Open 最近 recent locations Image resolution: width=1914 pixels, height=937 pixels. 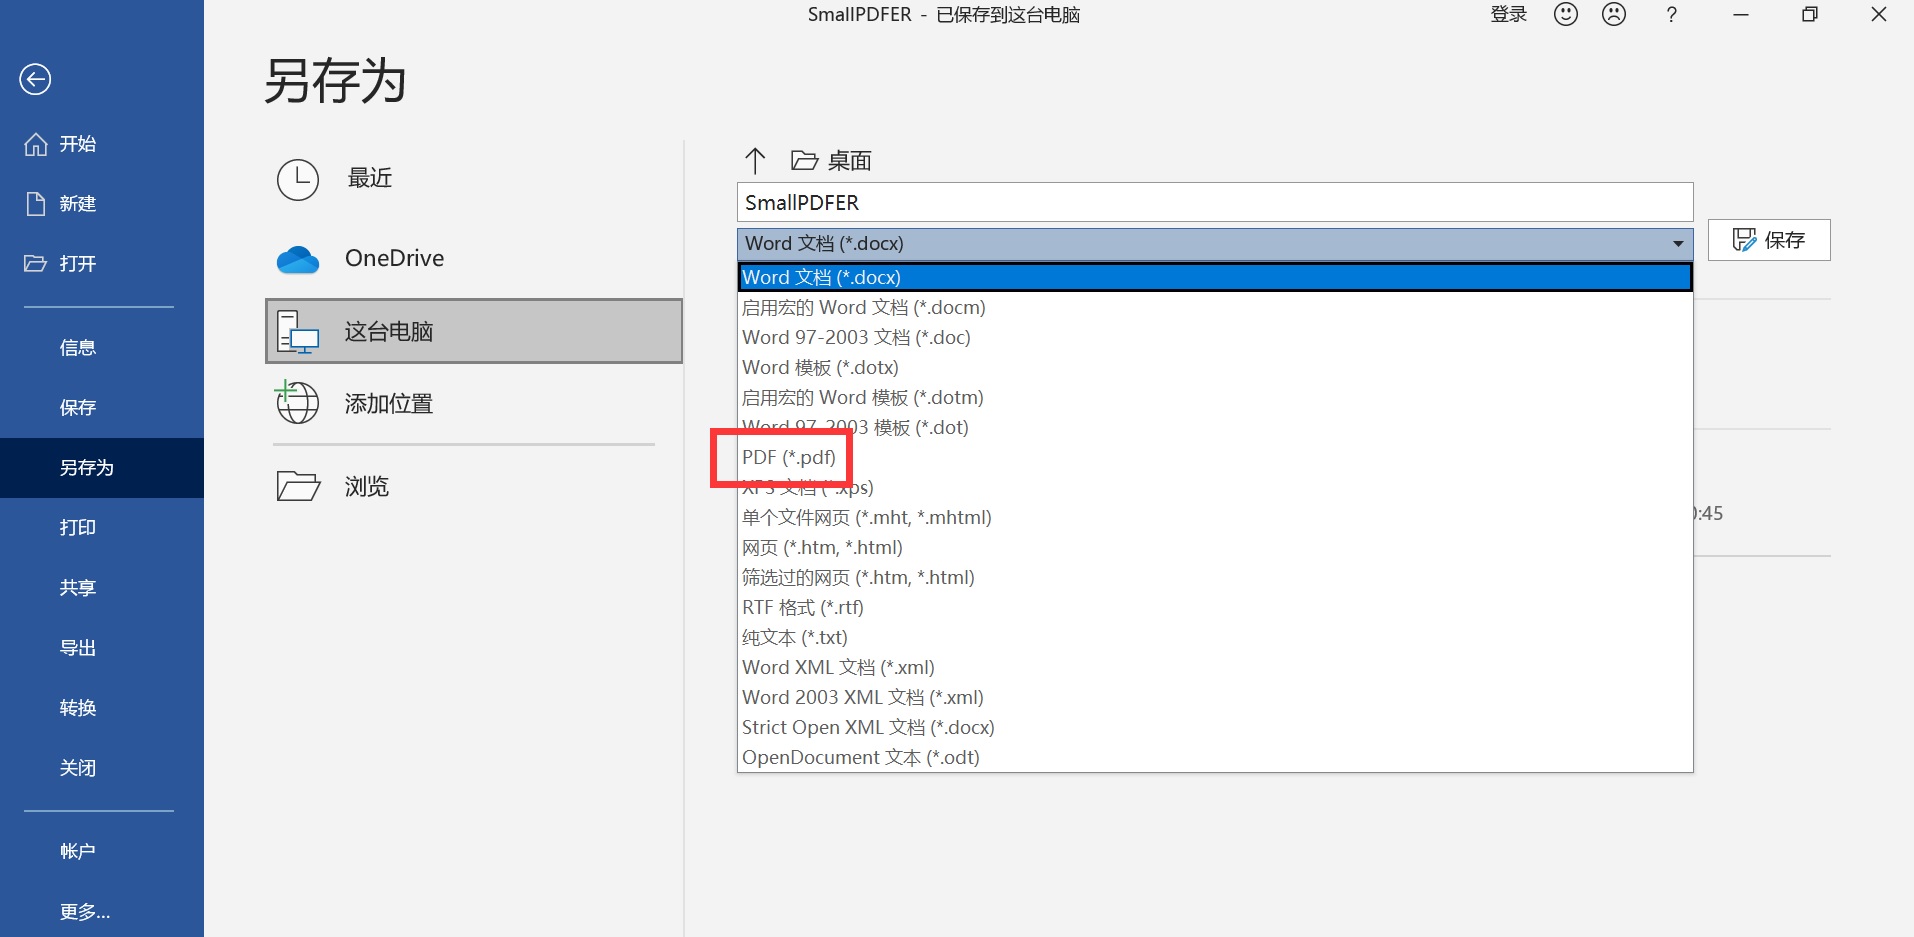click(x=368, y=179)
